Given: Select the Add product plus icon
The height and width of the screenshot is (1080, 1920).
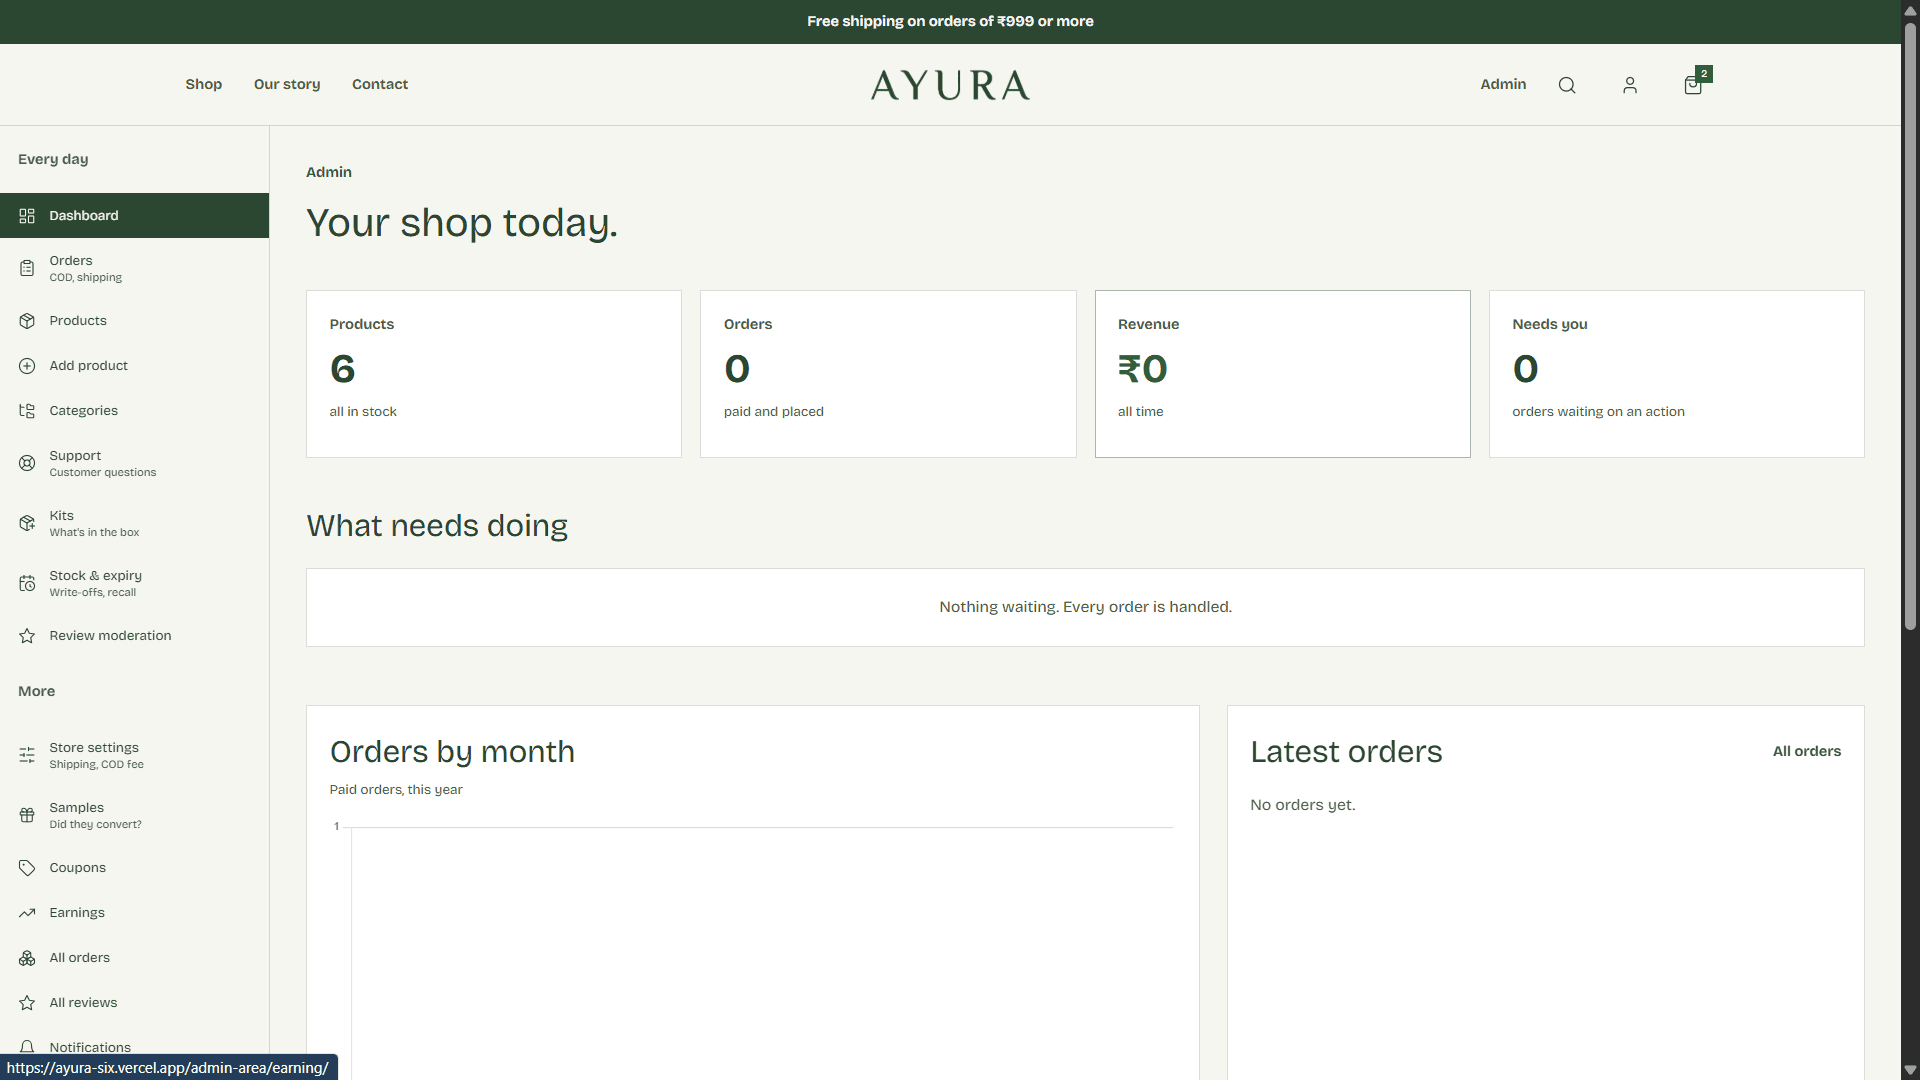Looking at the screenshot, I should [x=27, y=366].
